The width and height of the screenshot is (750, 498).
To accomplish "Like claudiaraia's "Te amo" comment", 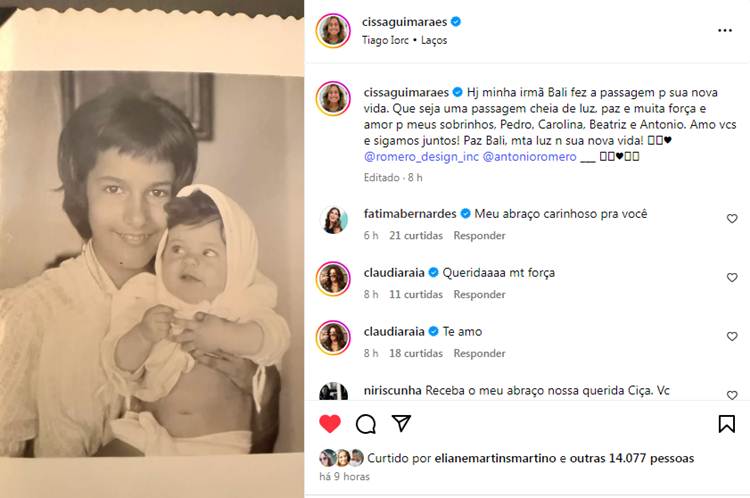I will 732,337.
